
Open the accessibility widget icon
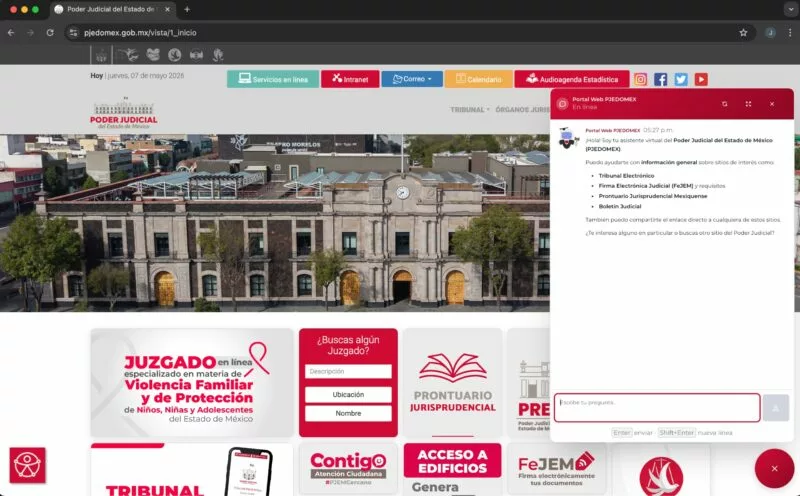[x=28, y=465]
